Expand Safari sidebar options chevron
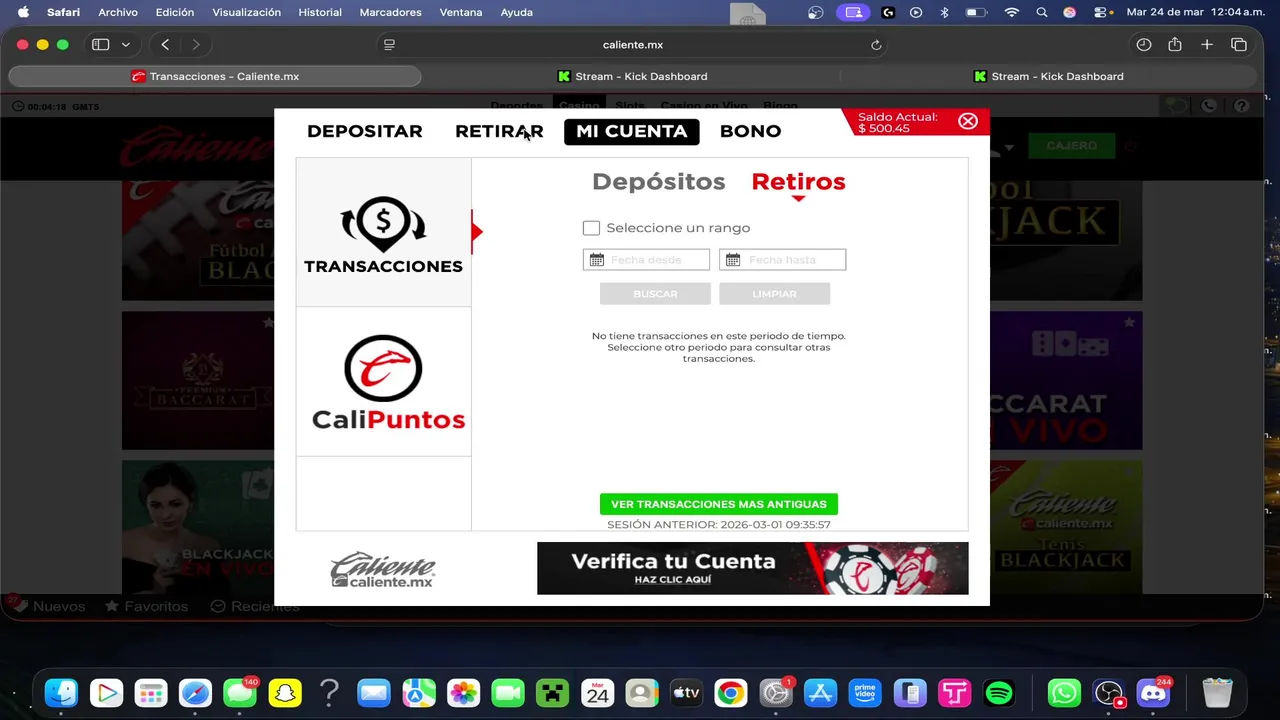 click(126, 45)
